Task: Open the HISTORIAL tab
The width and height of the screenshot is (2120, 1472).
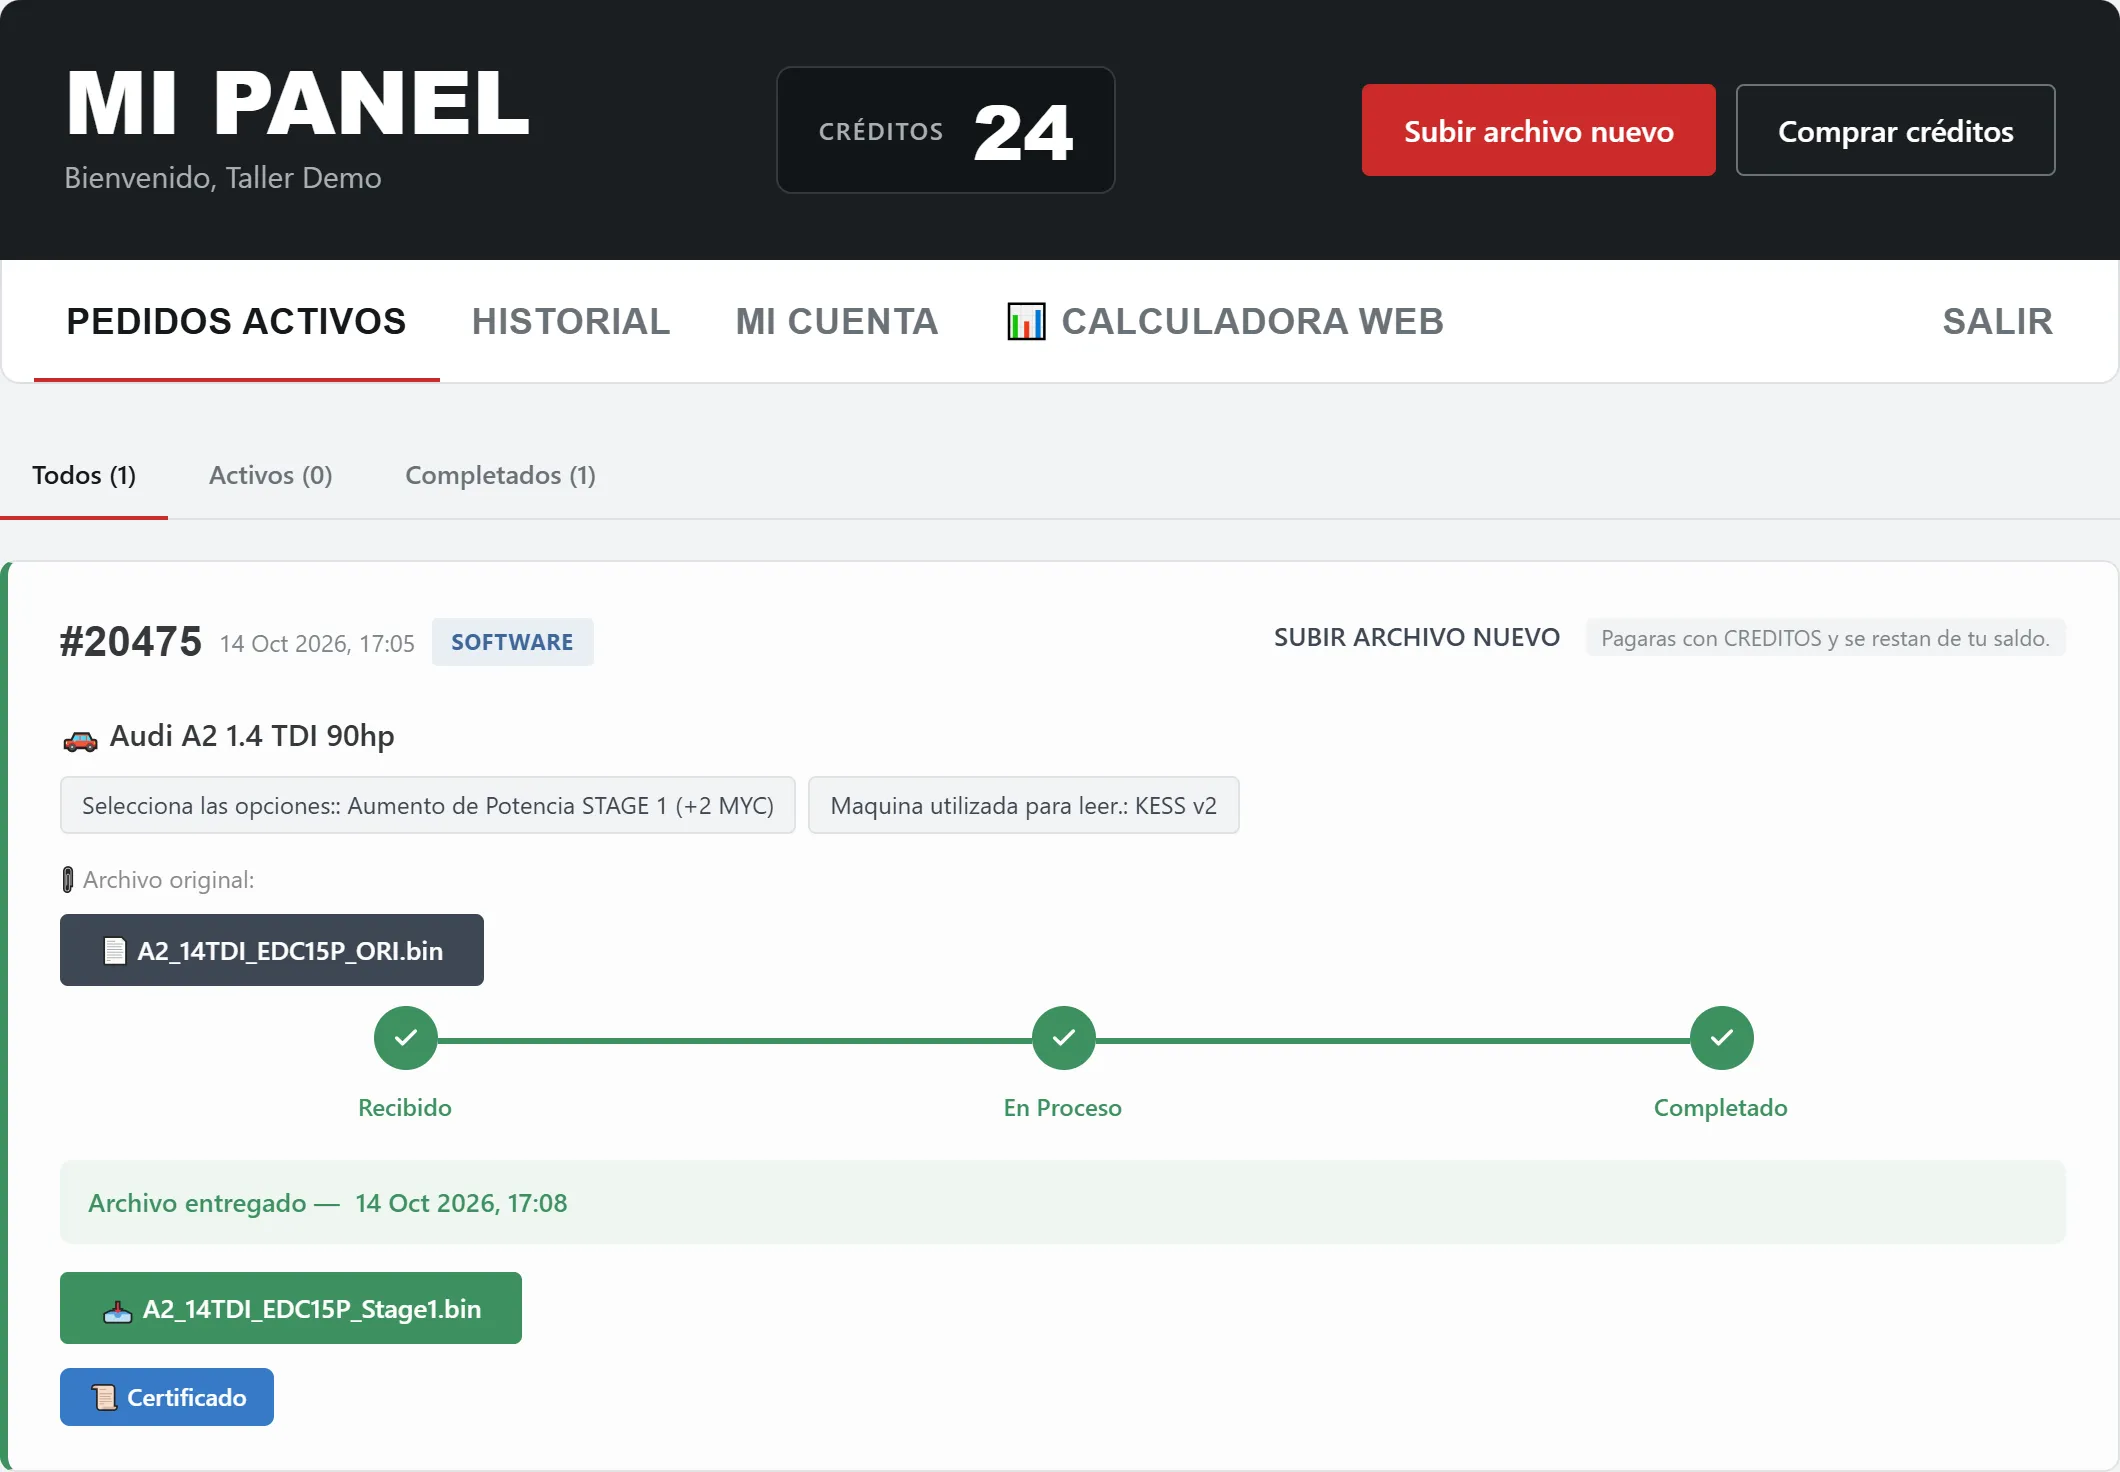Action: point(571,321)
